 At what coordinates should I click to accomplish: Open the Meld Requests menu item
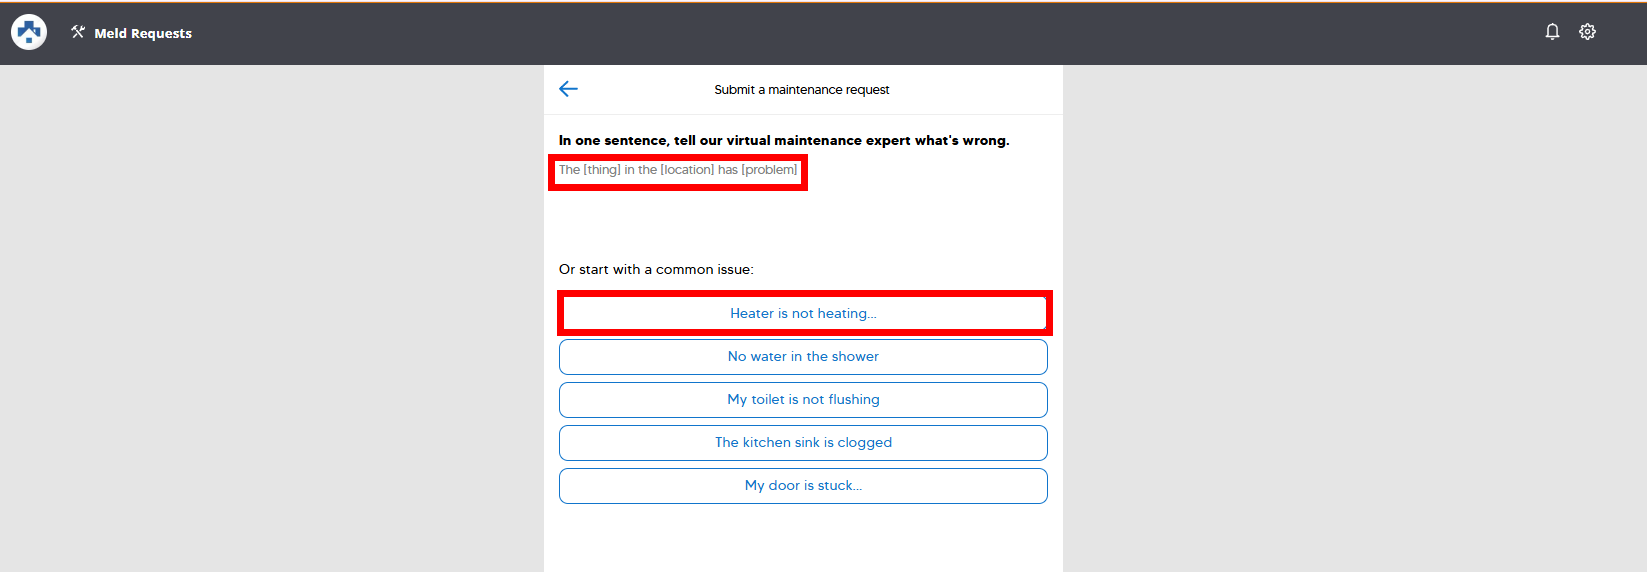click(143, 33)
